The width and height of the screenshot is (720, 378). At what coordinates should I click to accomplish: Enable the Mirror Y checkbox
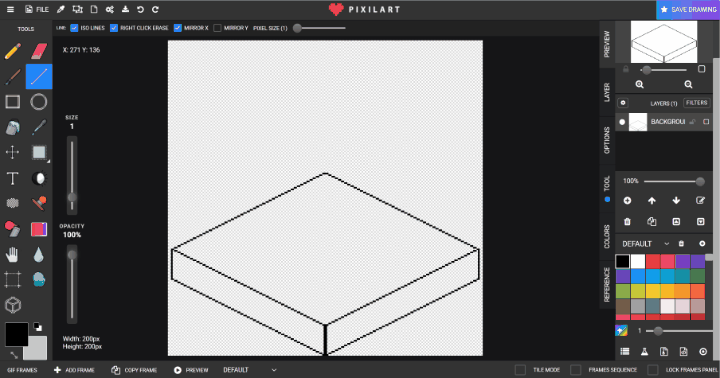point(218,28)
